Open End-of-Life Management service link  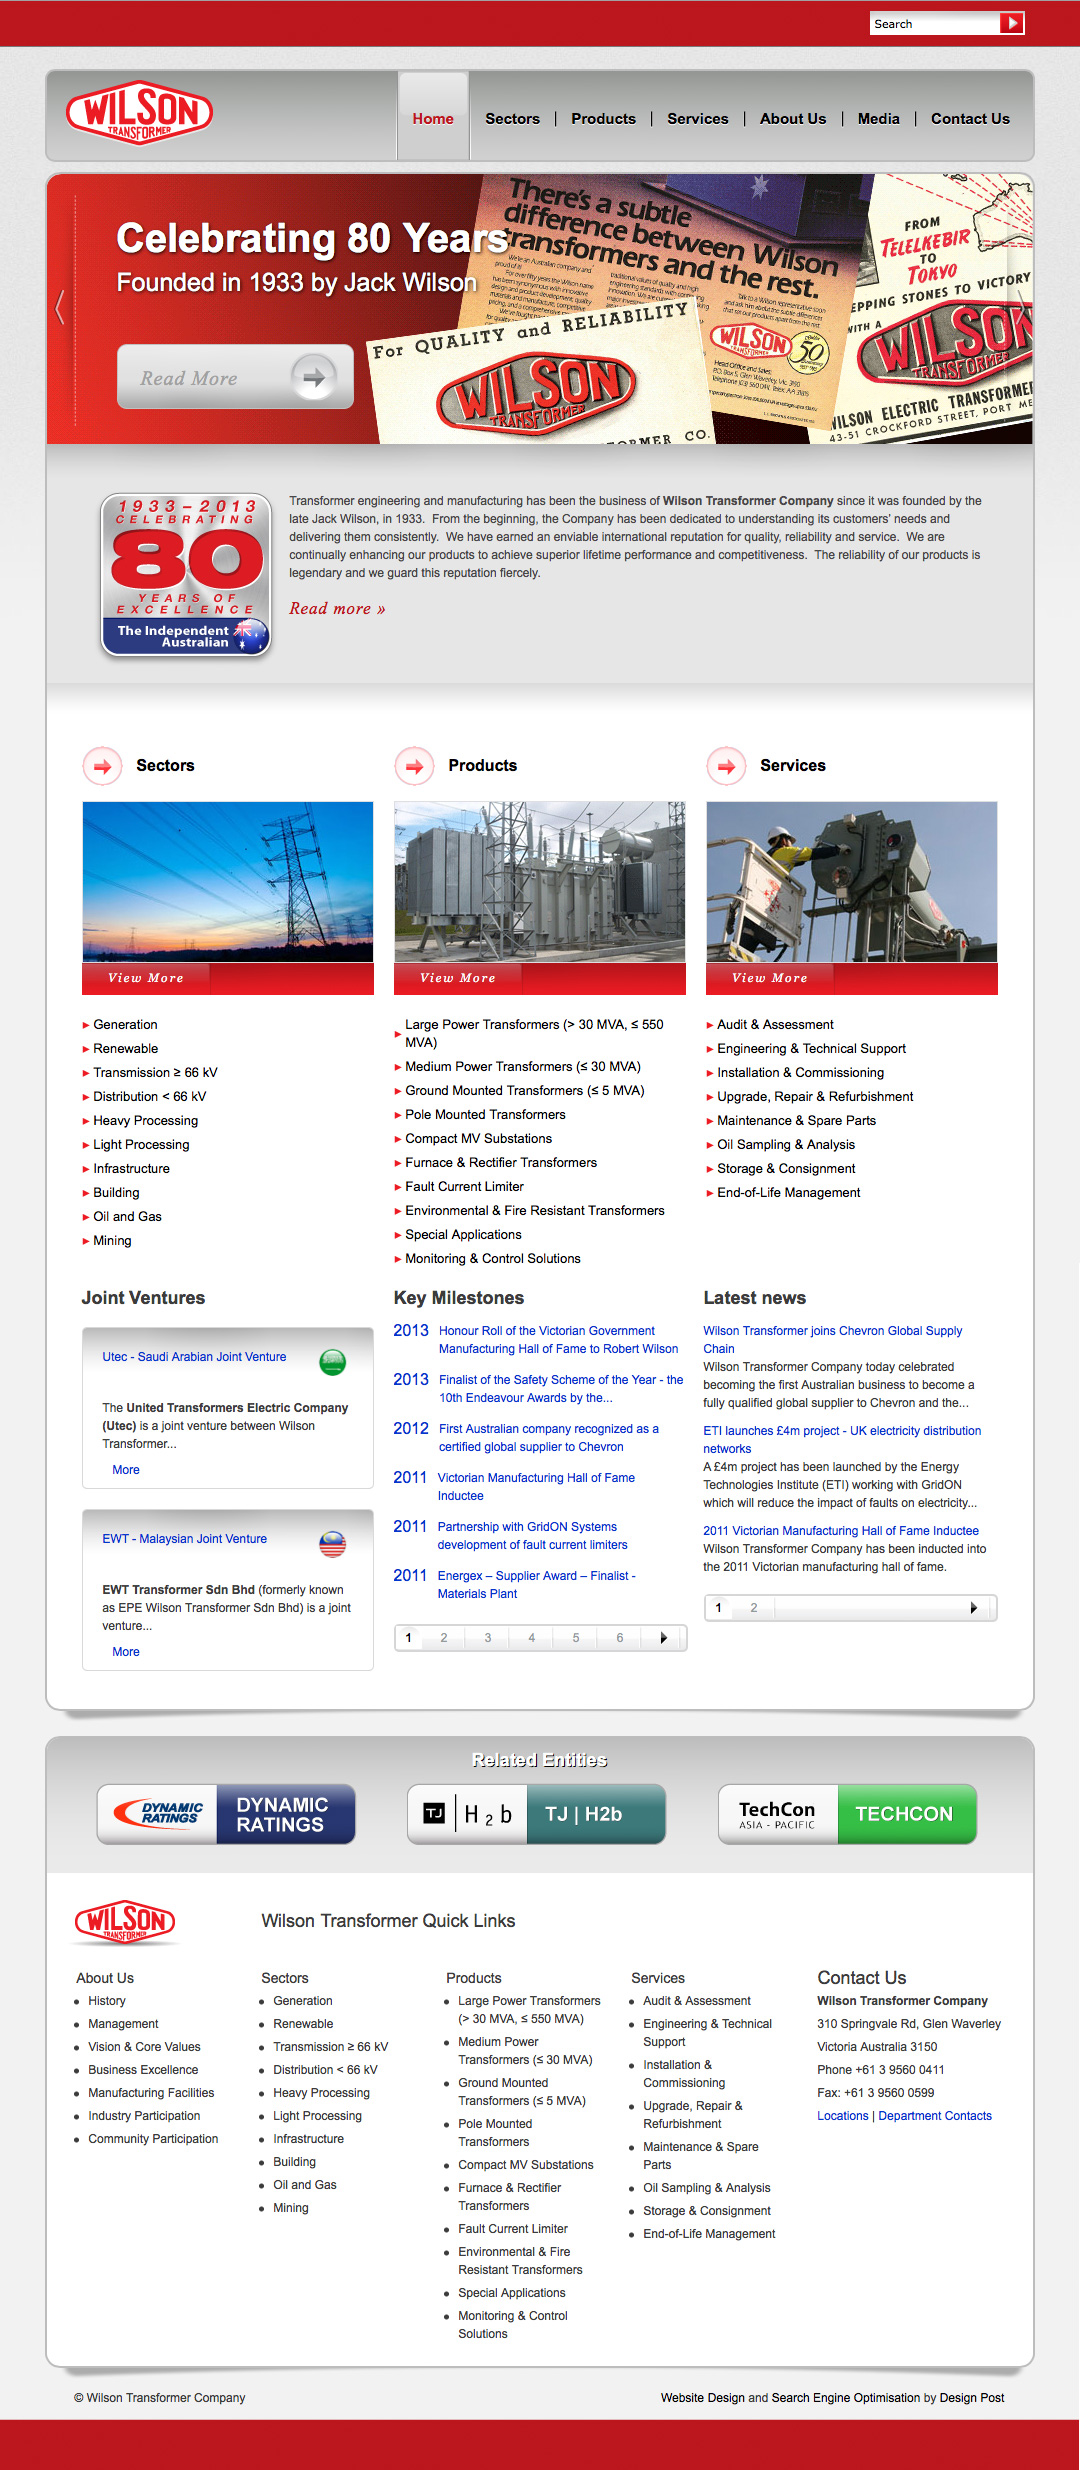click(x=788, y=1192)
